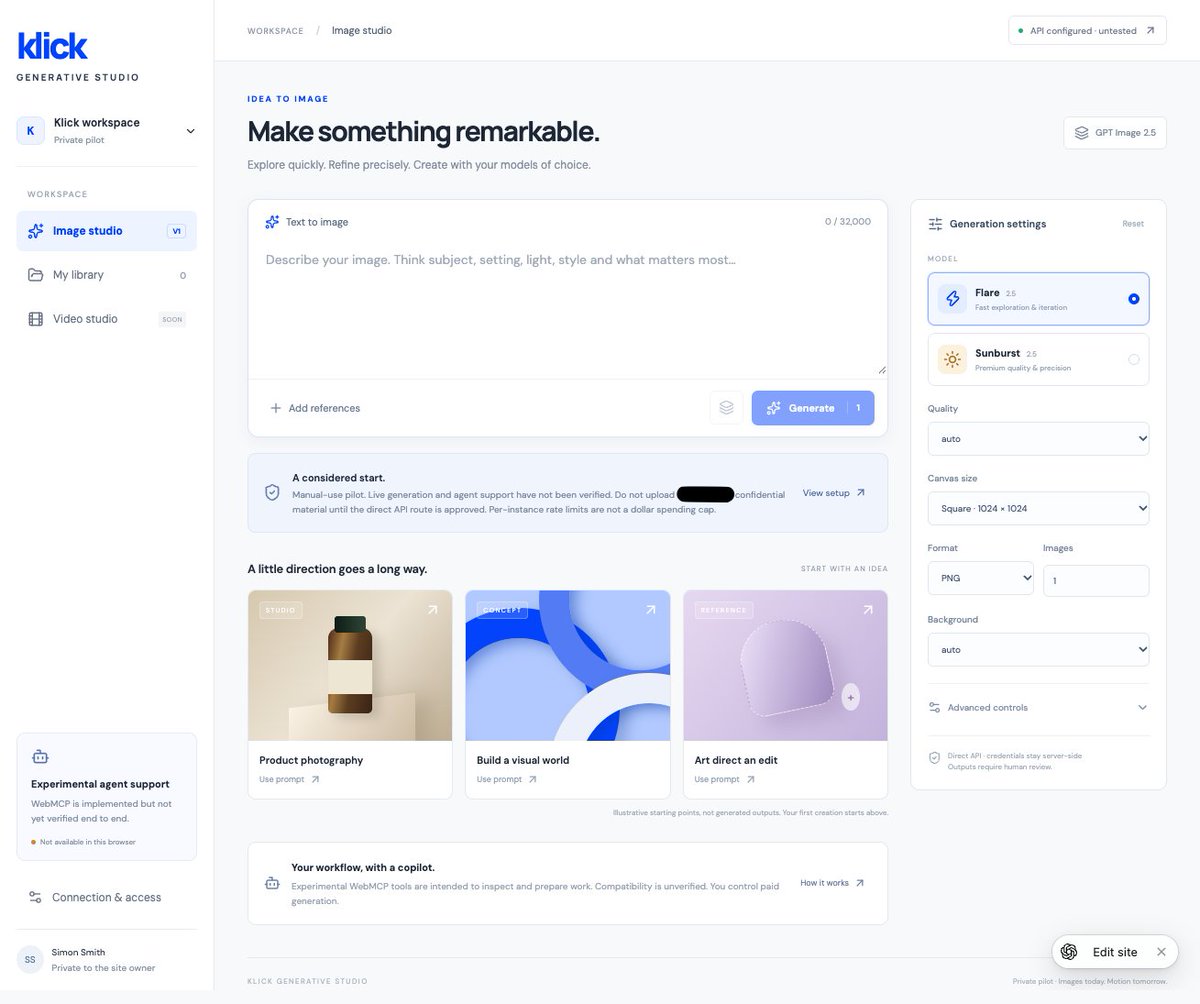
Task: Click the Klick logo in sidebar
Action: click(53, 46)
